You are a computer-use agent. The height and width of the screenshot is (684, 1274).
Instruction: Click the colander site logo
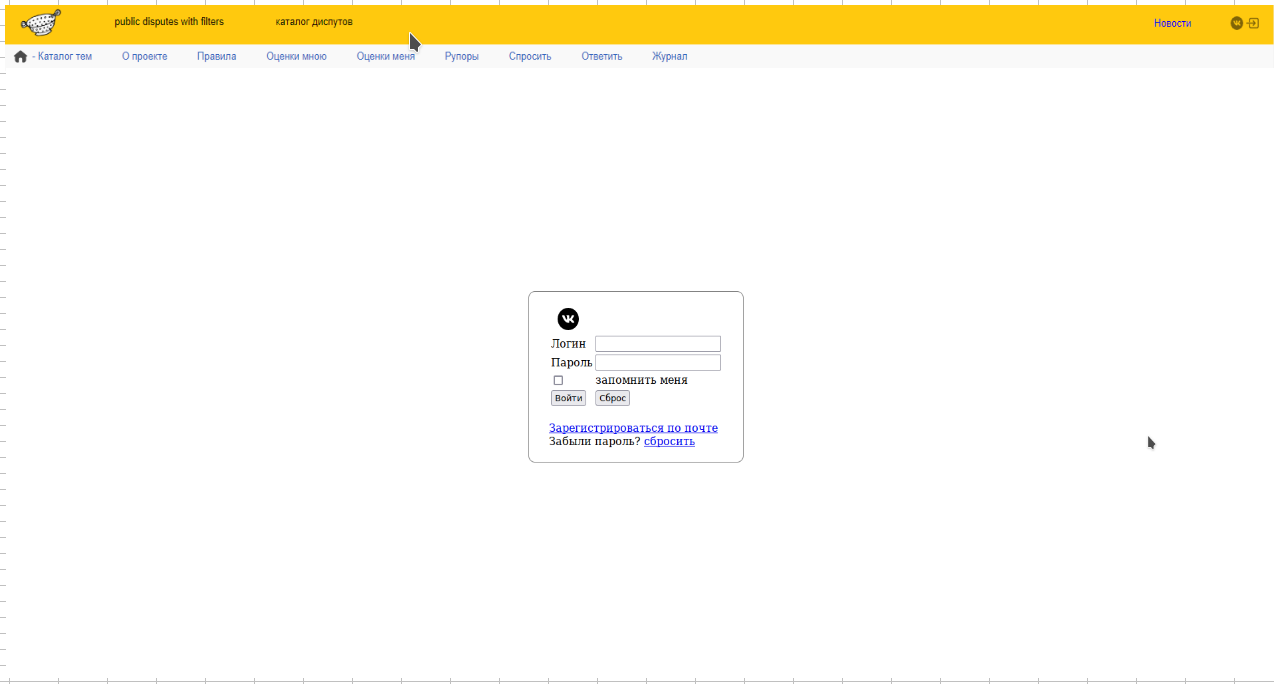[x=41, y=21]
